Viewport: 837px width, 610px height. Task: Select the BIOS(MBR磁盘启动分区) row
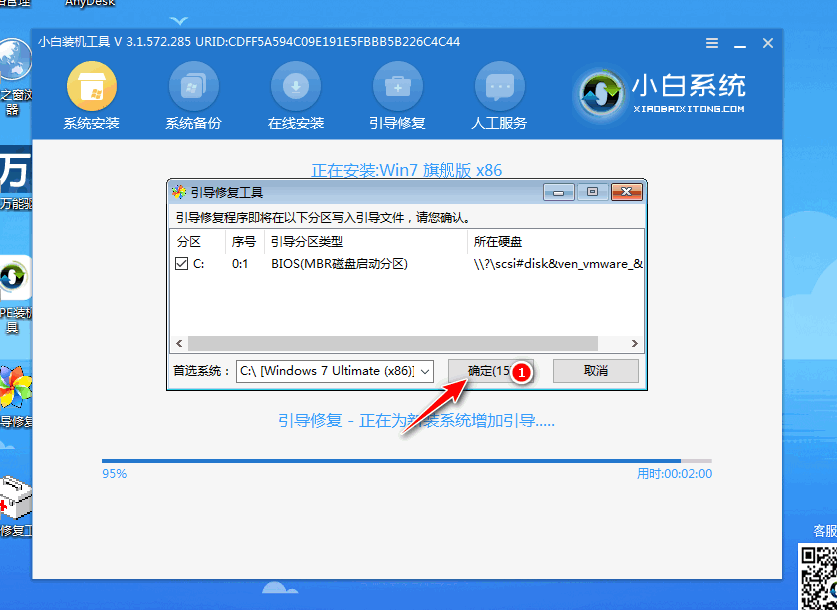click(x=339, y=264)
